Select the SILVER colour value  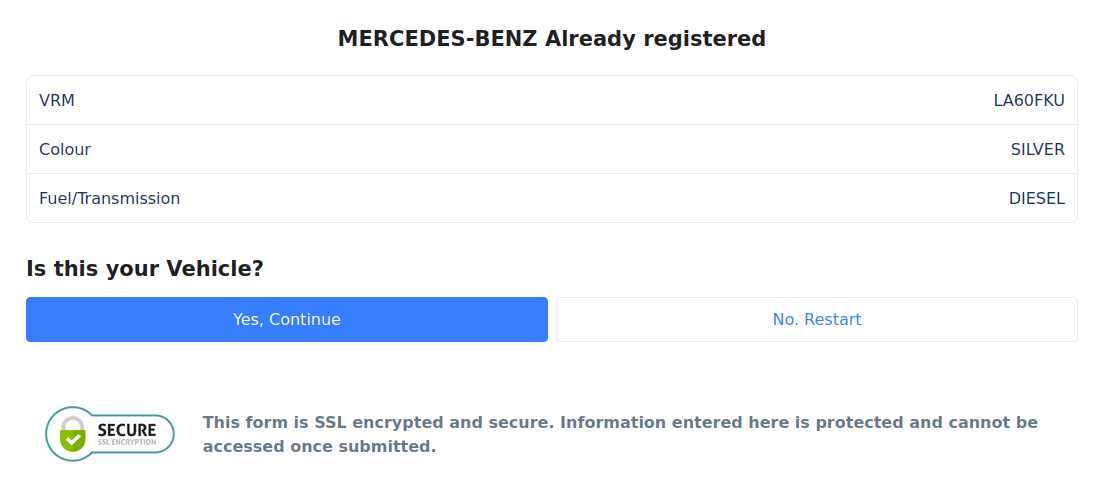[1038, 150]
